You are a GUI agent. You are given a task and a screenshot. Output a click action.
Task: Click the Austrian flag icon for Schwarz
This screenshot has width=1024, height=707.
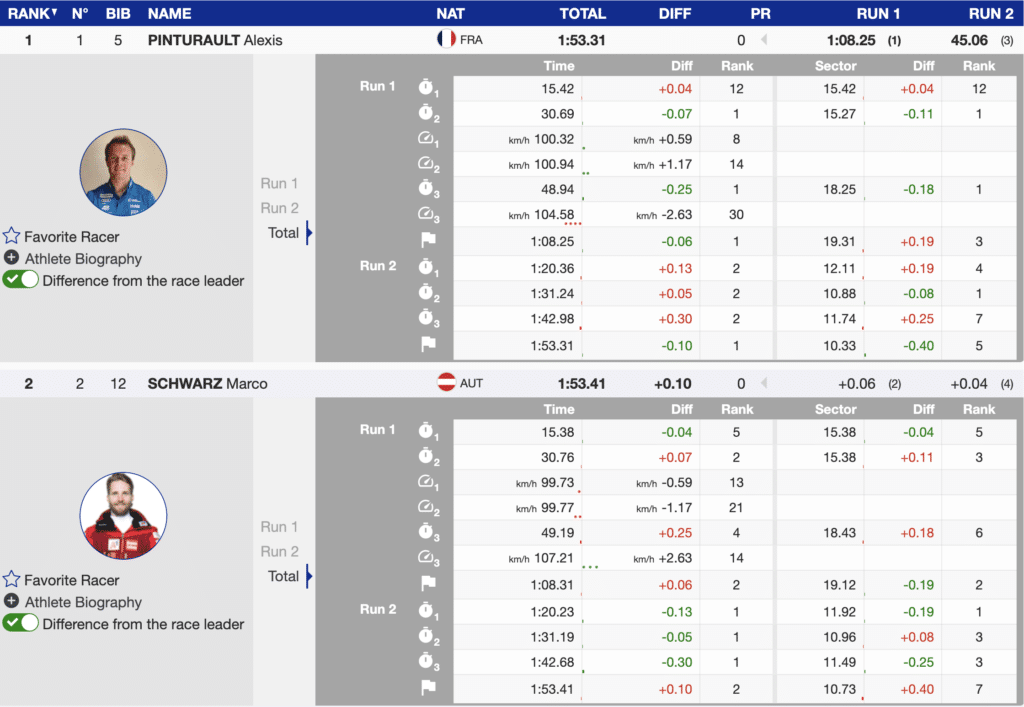(447, 383)
